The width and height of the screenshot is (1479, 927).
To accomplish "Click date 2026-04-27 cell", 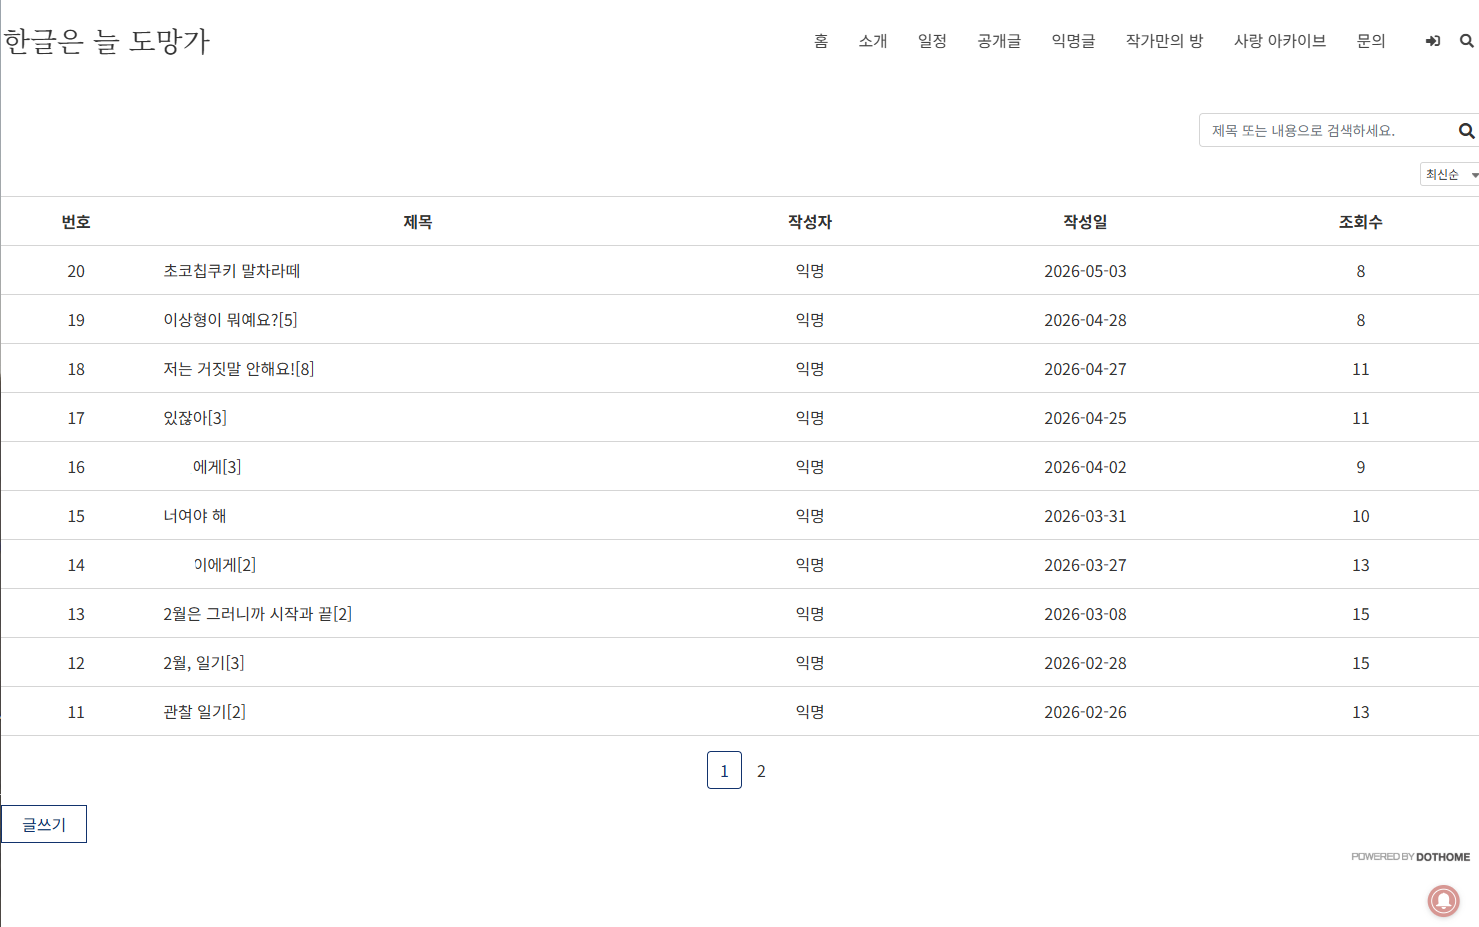I will click(1085, 369).
